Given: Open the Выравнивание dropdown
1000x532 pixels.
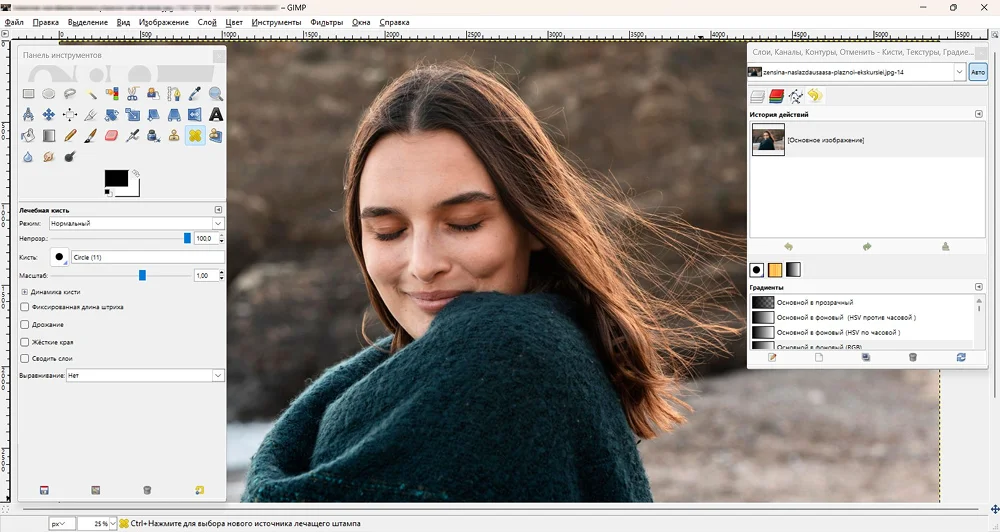Looking at the screenshot, I should pos(144,375).
